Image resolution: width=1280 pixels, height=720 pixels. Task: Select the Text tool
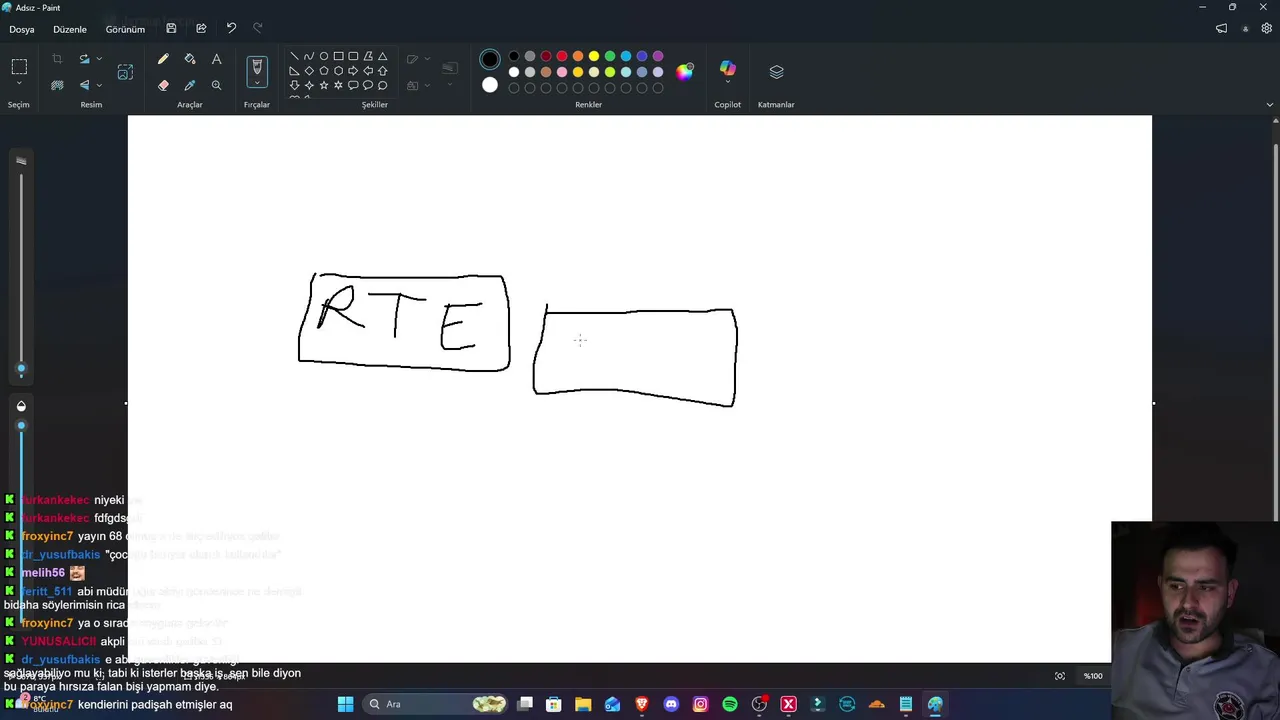pyautogui.click(x=216, y=59)
